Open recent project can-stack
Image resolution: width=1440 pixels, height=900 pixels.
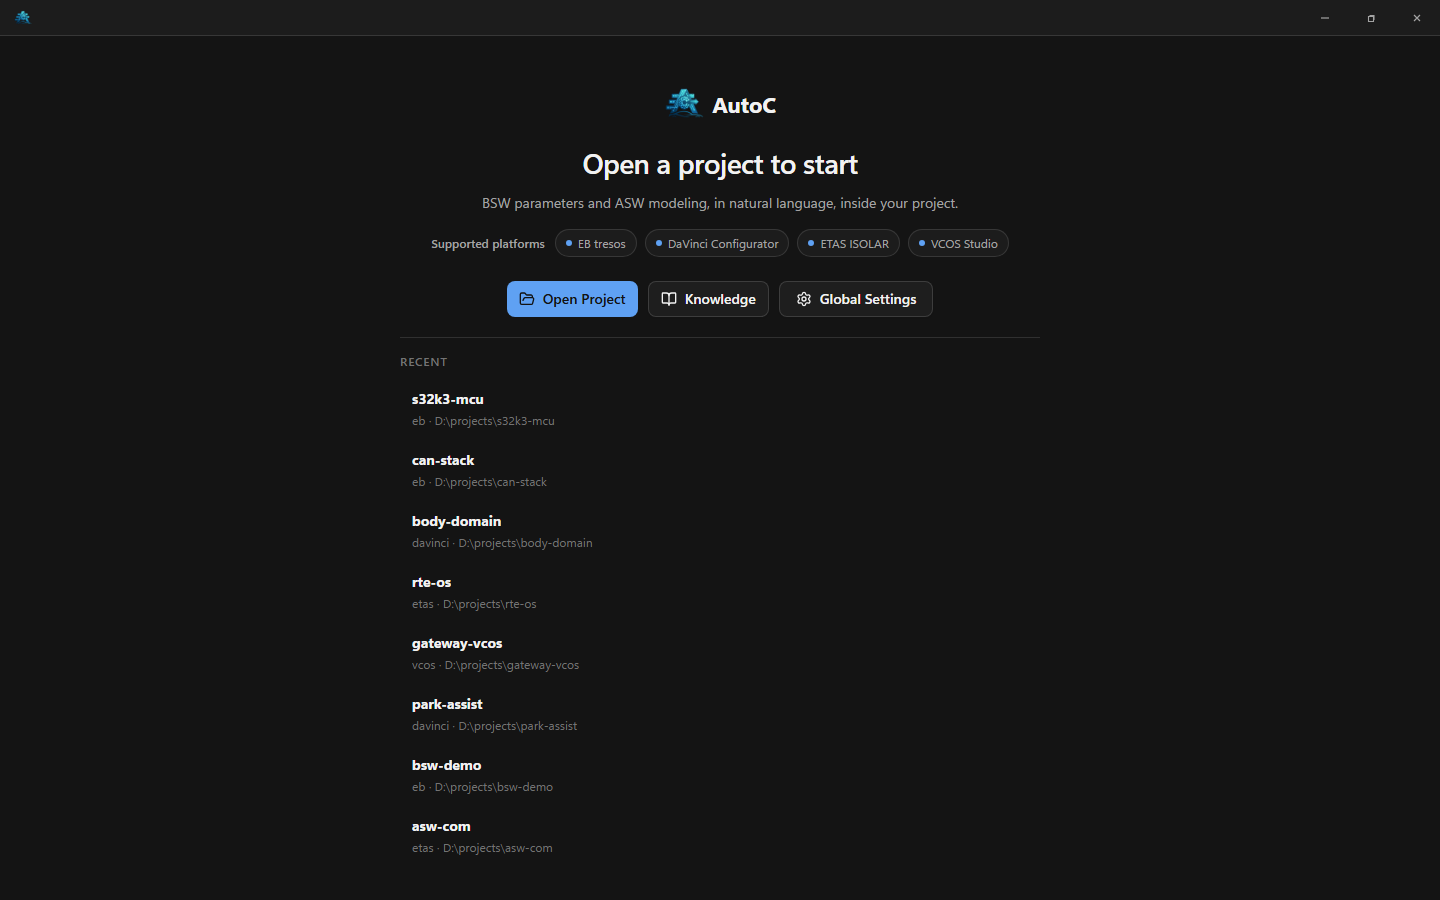click(x=720, y=470)
